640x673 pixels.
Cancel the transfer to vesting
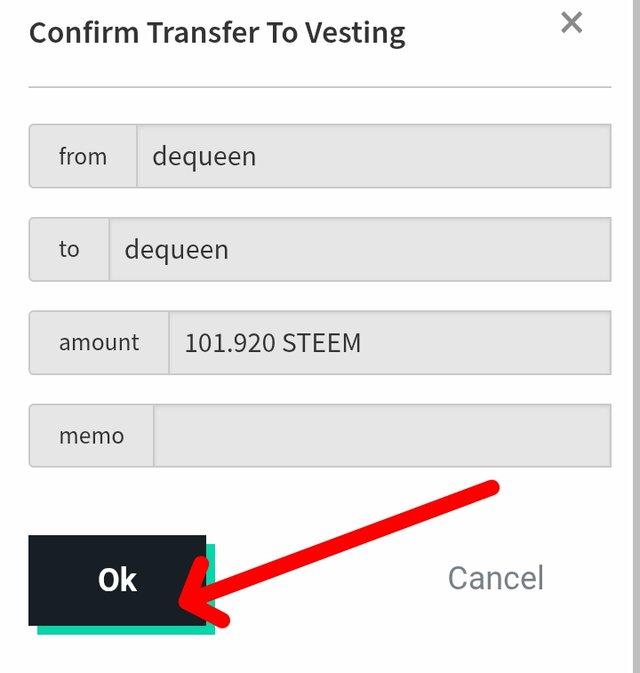[x=495, y=578]
